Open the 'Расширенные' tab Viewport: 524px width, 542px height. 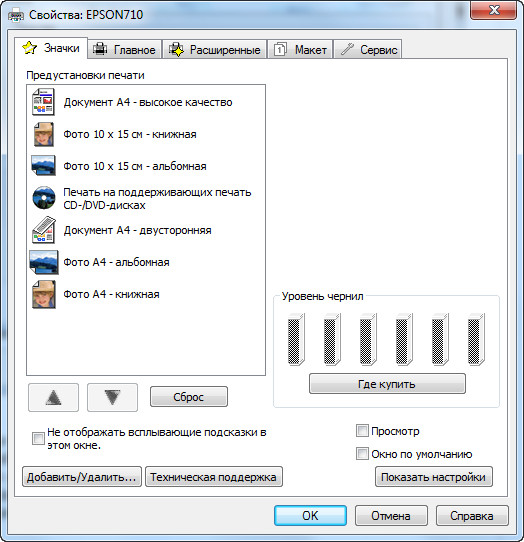coord(215,49)
